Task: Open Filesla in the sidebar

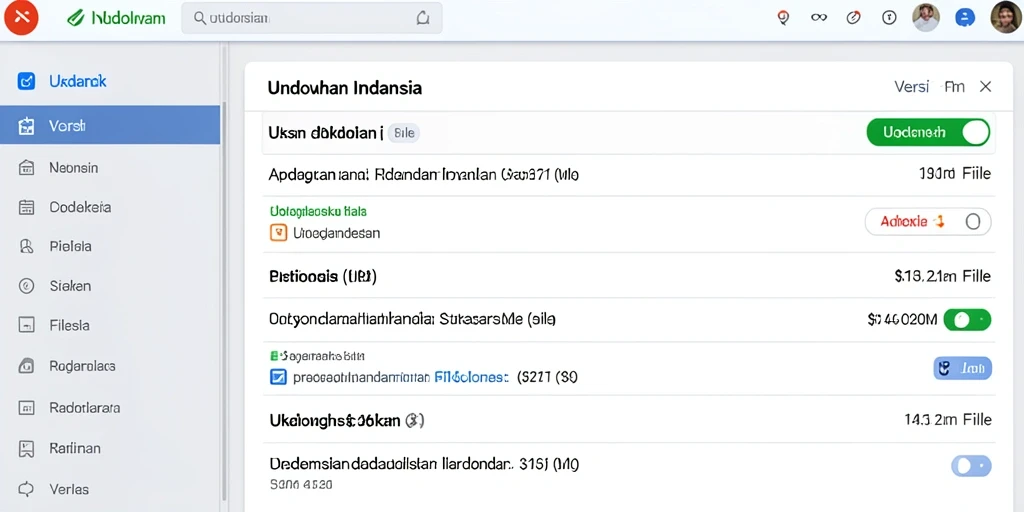Action: [69, 325]
